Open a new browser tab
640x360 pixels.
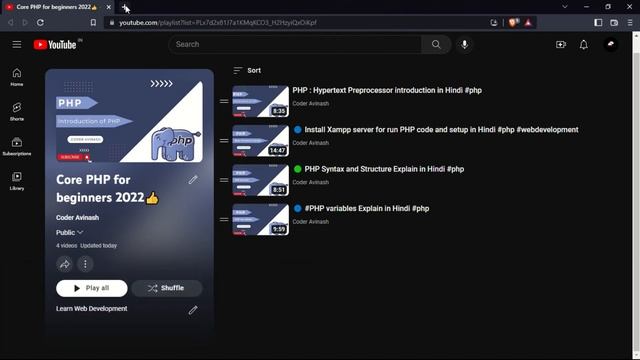tap(124, 7)
